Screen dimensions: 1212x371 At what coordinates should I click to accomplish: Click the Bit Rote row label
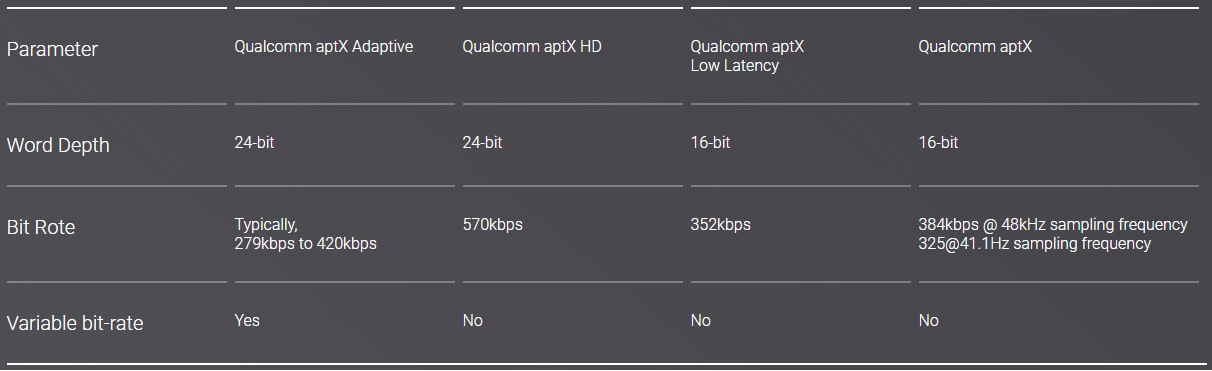pos(41,227)
